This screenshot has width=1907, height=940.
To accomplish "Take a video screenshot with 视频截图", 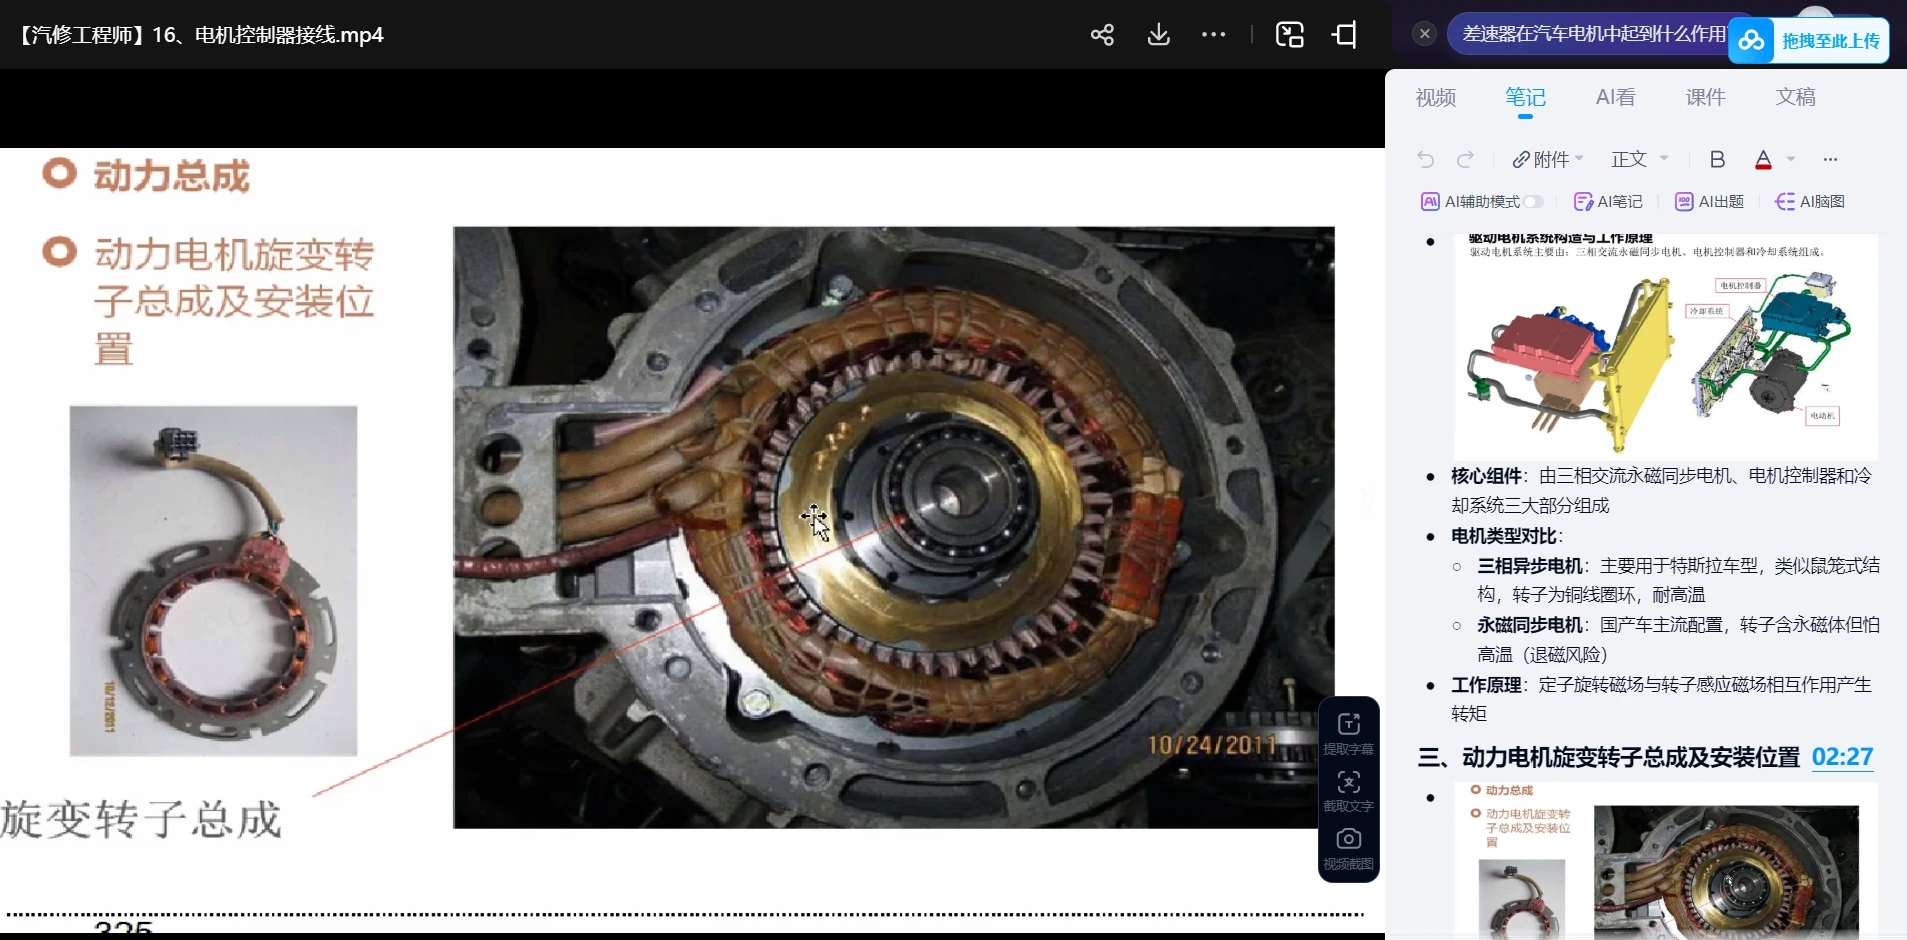I will 1348,846.
